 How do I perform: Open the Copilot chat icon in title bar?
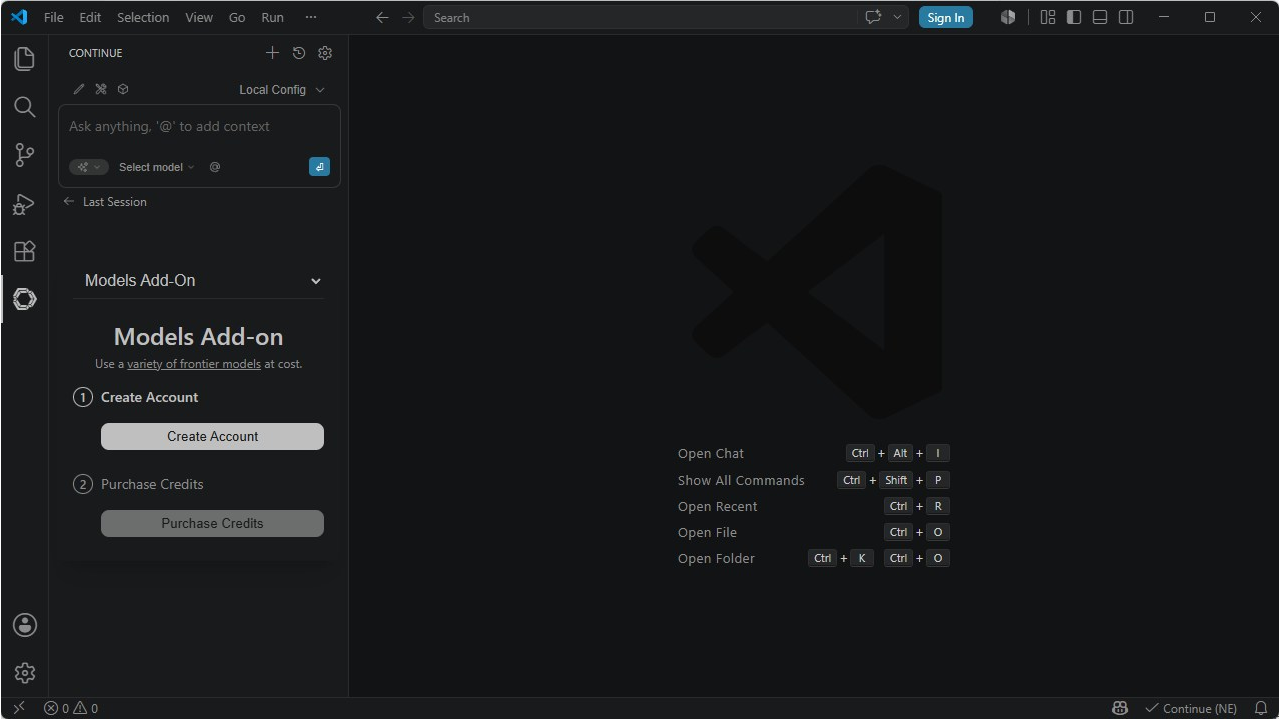point(873,17)
